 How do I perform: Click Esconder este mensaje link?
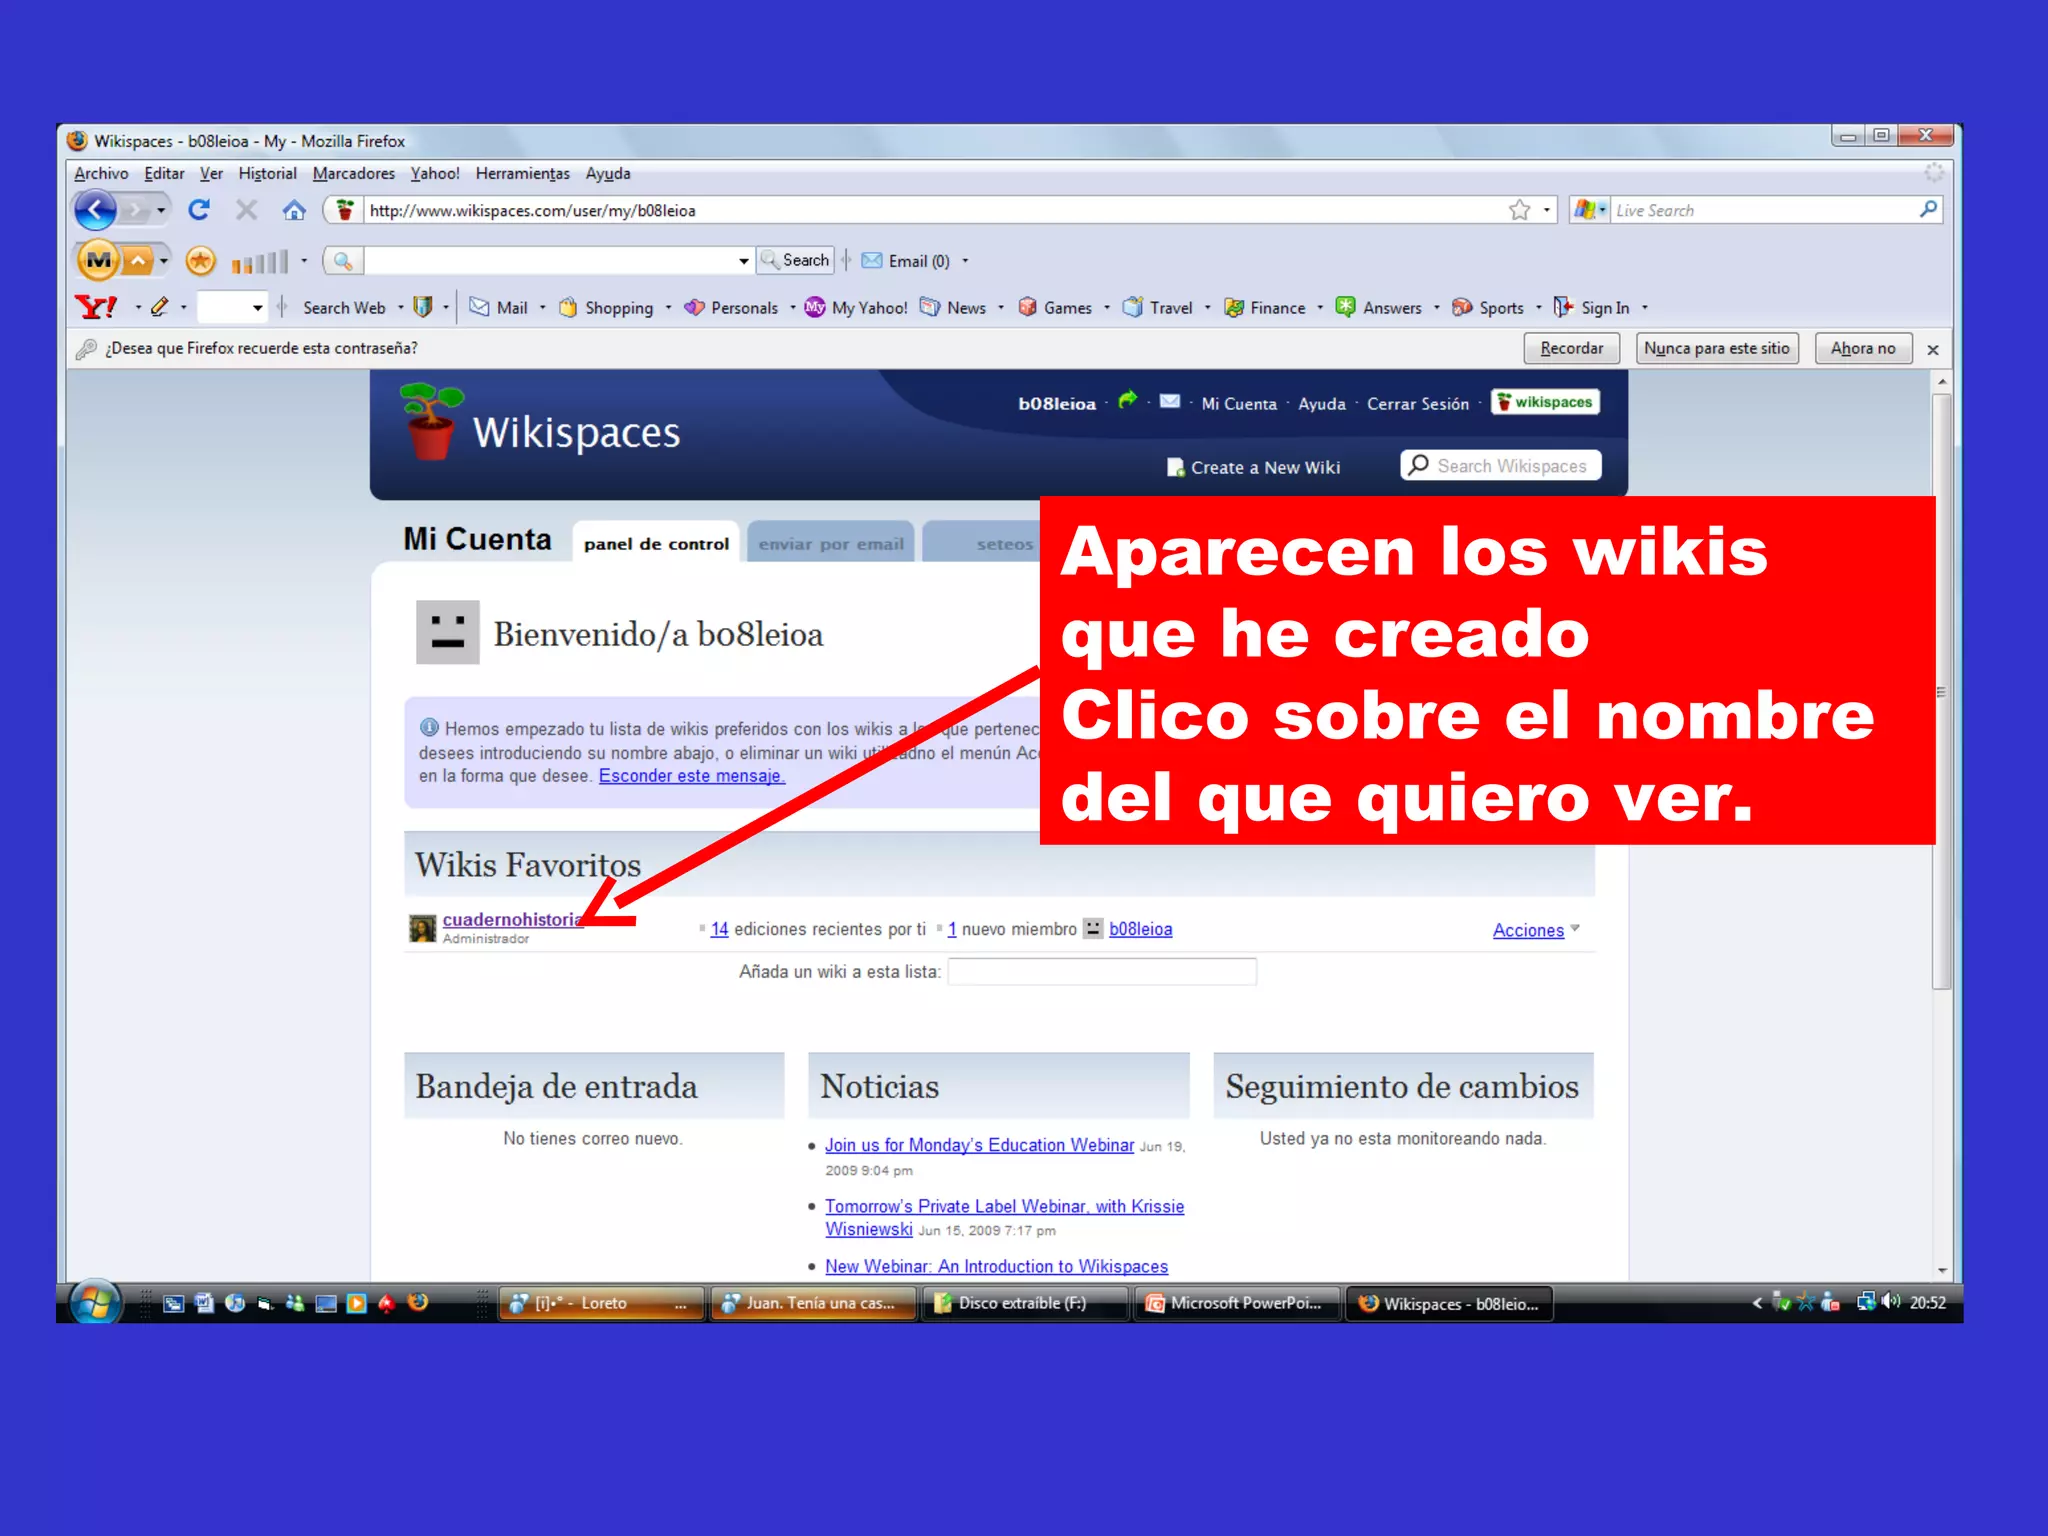pos(691,776)
